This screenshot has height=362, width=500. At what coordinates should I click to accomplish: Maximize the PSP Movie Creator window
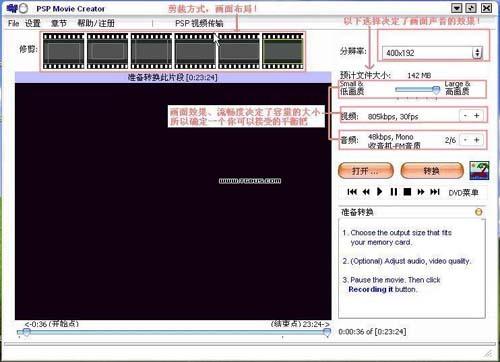(x=471, y=8)
